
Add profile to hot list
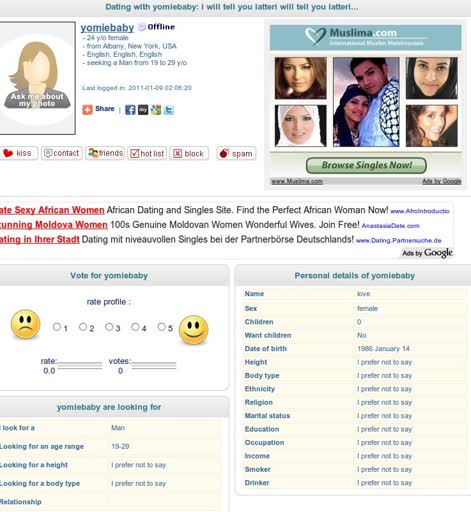(x=147, y=153)
